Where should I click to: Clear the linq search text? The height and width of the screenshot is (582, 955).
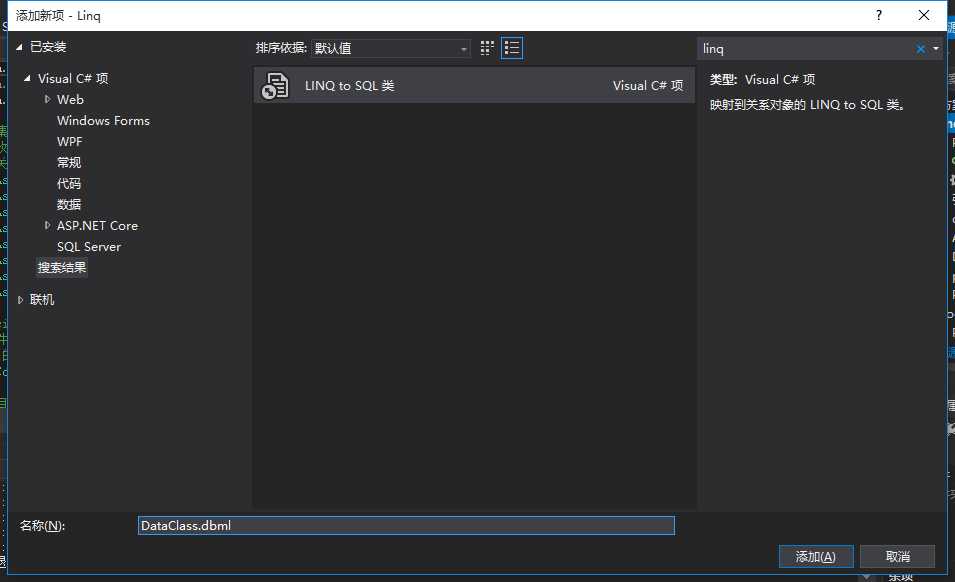click(x=920, y=49)
